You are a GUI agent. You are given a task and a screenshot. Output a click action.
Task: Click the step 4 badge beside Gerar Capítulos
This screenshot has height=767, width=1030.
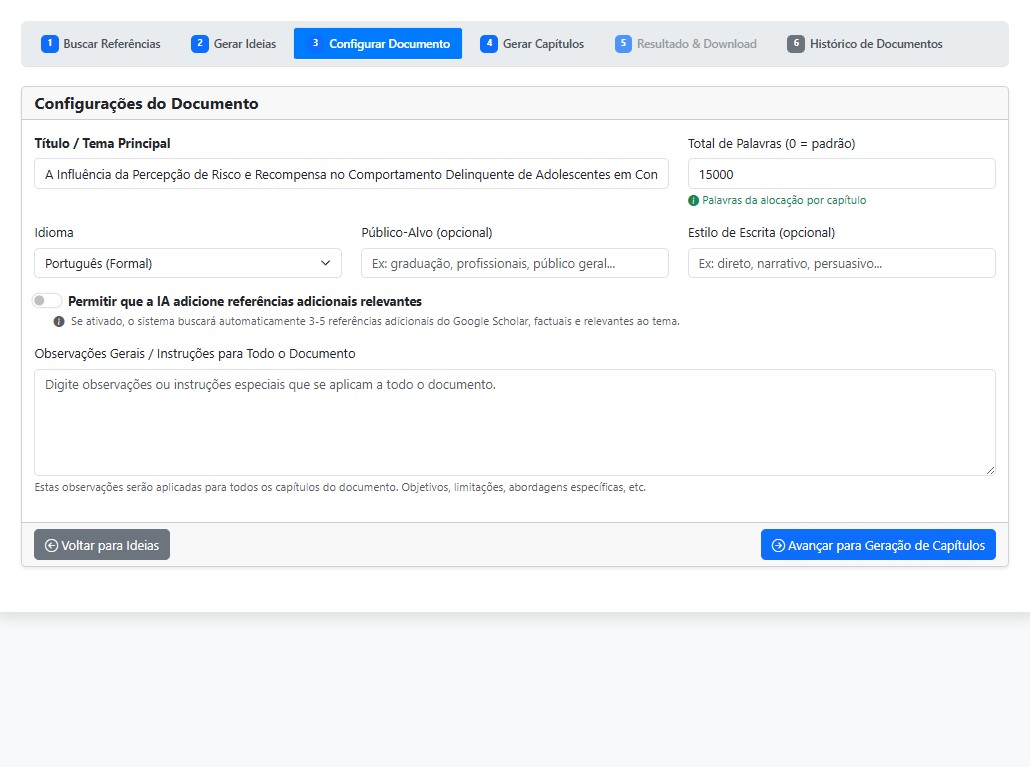point(489,44)
